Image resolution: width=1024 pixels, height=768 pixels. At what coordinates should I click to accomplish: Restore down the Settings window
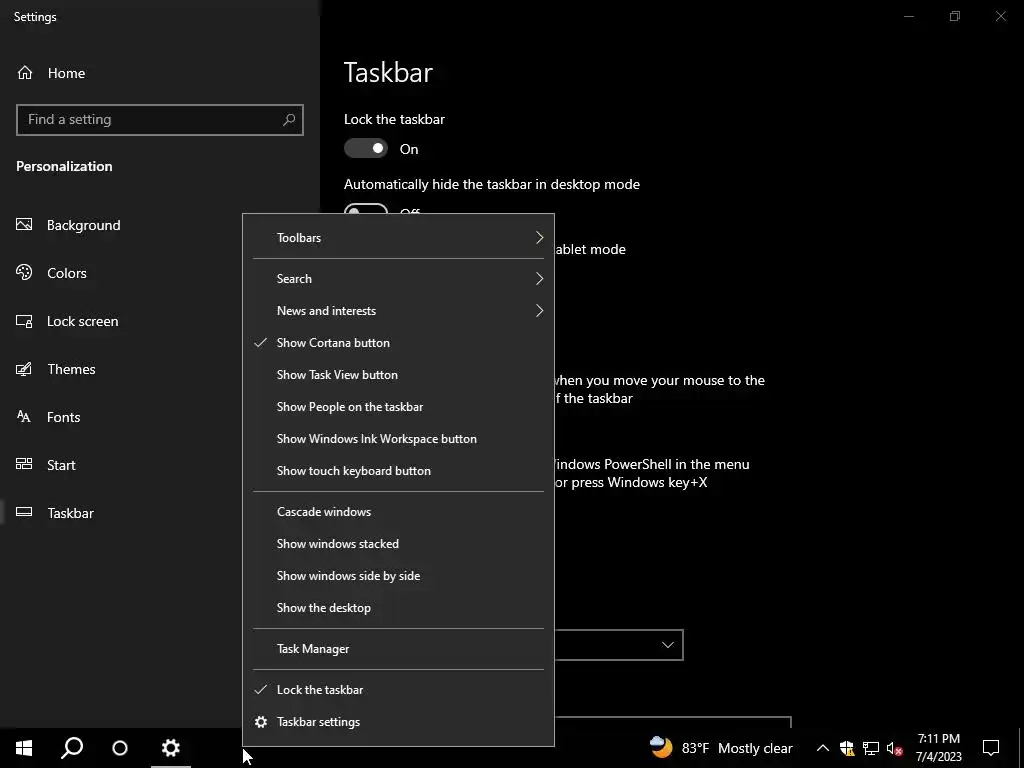pyautogui.click(x=955, y=16)
